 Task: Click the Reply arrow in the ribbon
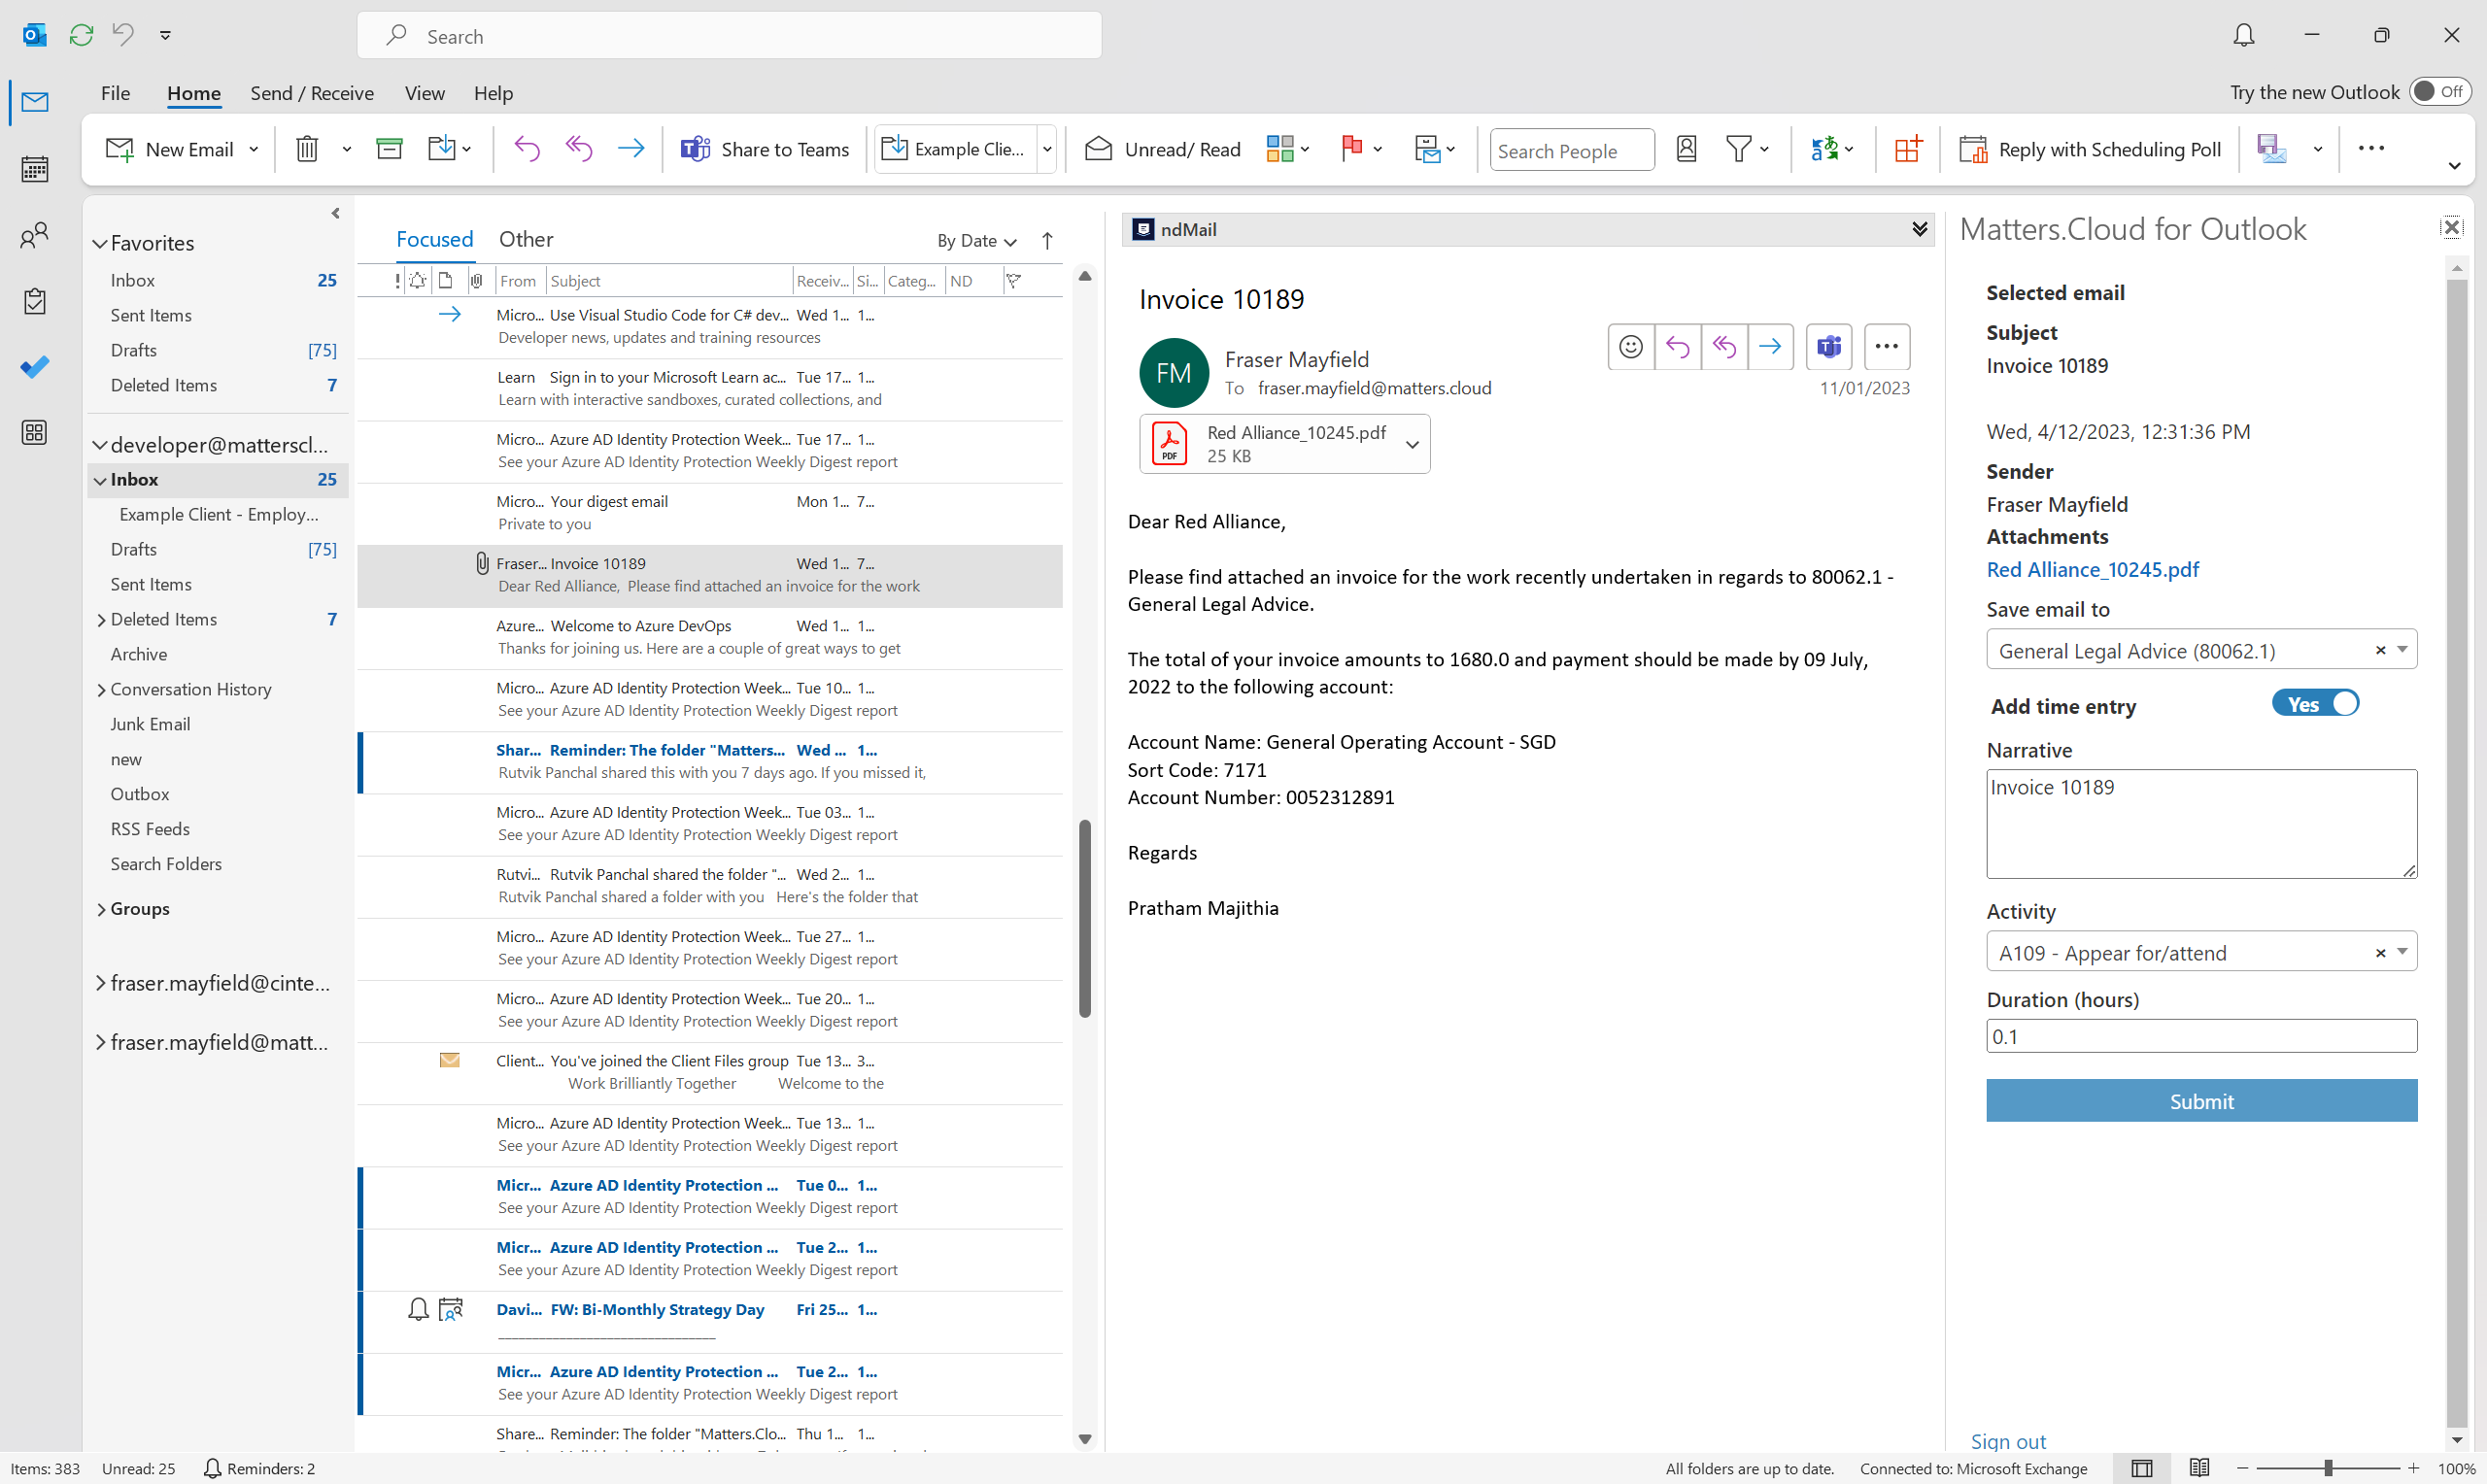(x=526, y=149)
